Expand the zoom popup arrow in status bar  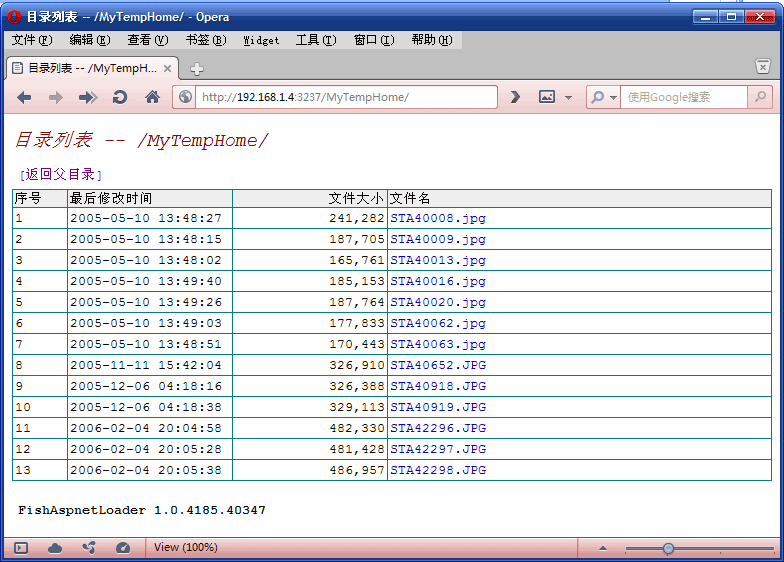(603, 548)
